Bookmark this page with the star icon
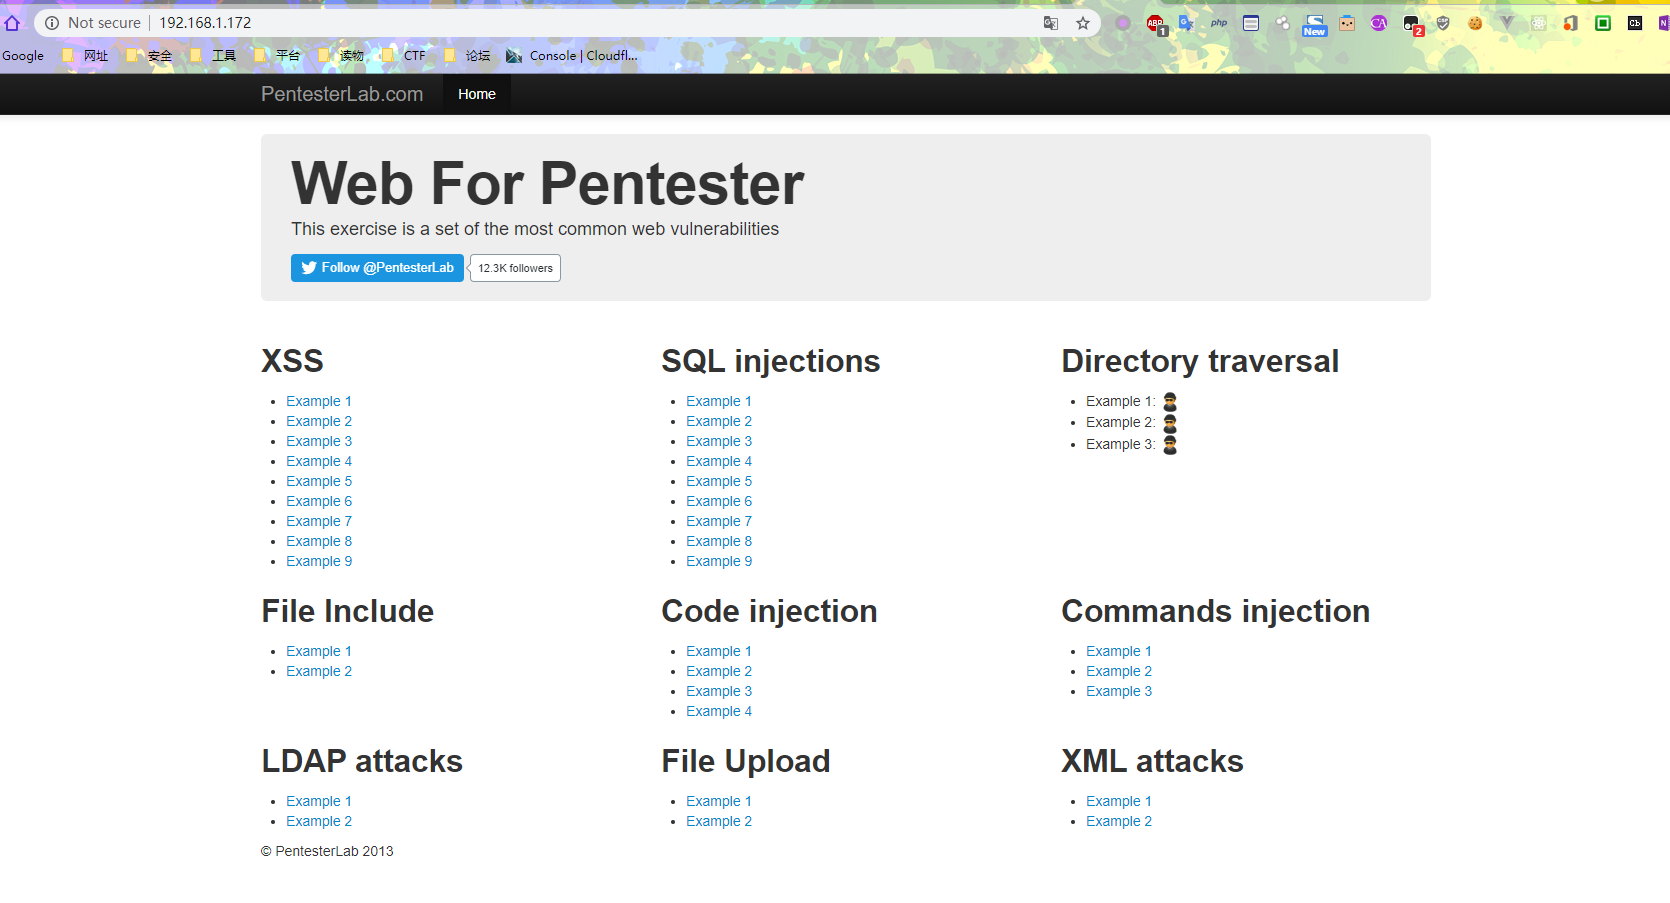 point(1083,23)
